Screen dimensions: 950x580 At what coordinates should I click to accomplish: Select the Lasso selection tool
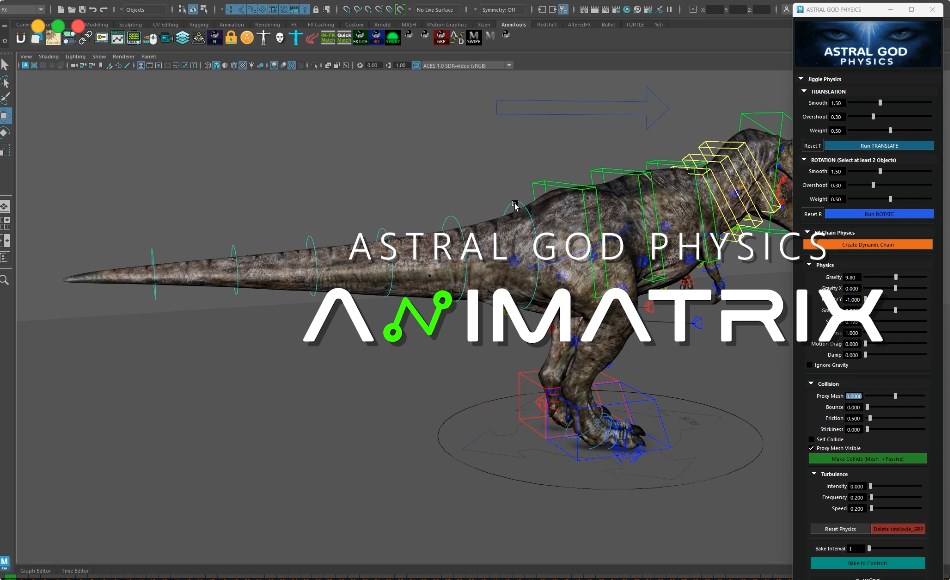coord(5,79)
